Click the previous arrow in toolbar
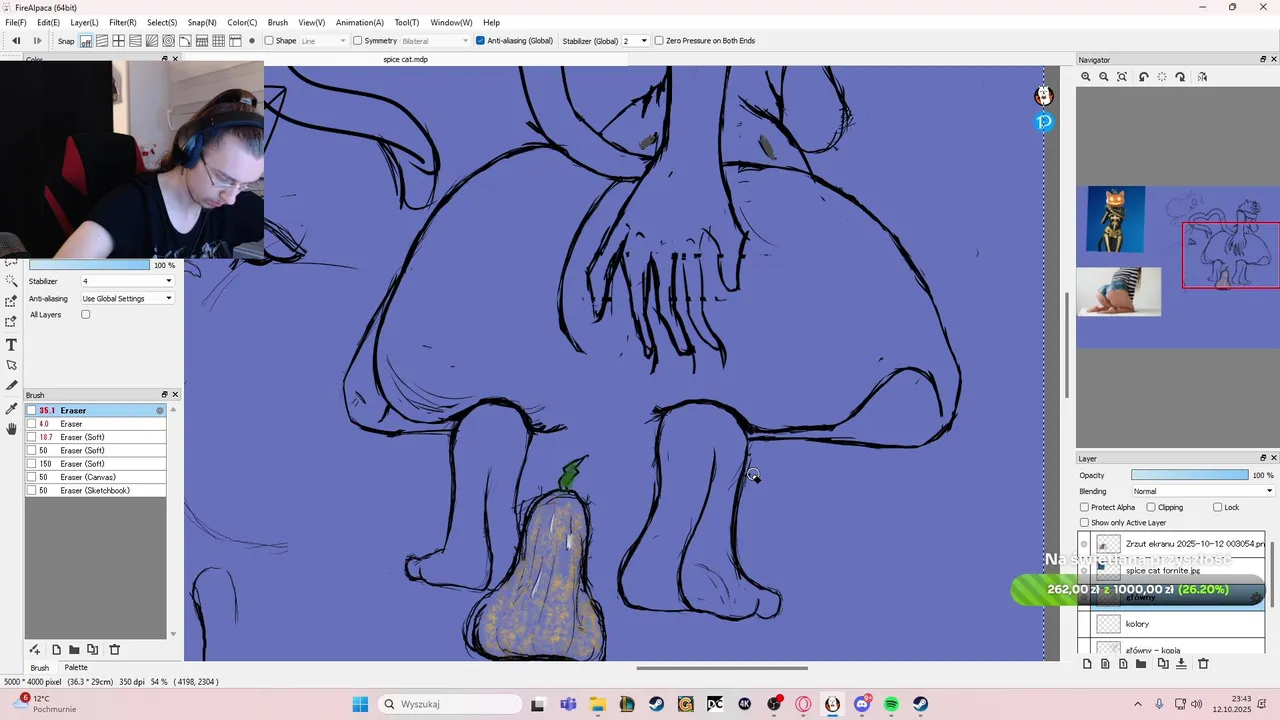1280x720 pixels. (x=16, y=41)
